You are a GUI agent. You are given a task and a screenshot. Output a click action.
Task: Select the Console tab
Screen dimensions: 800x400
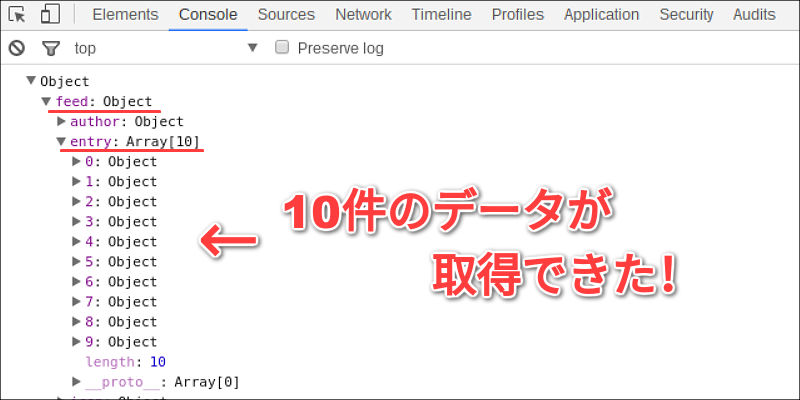click(x=208, y=15)
